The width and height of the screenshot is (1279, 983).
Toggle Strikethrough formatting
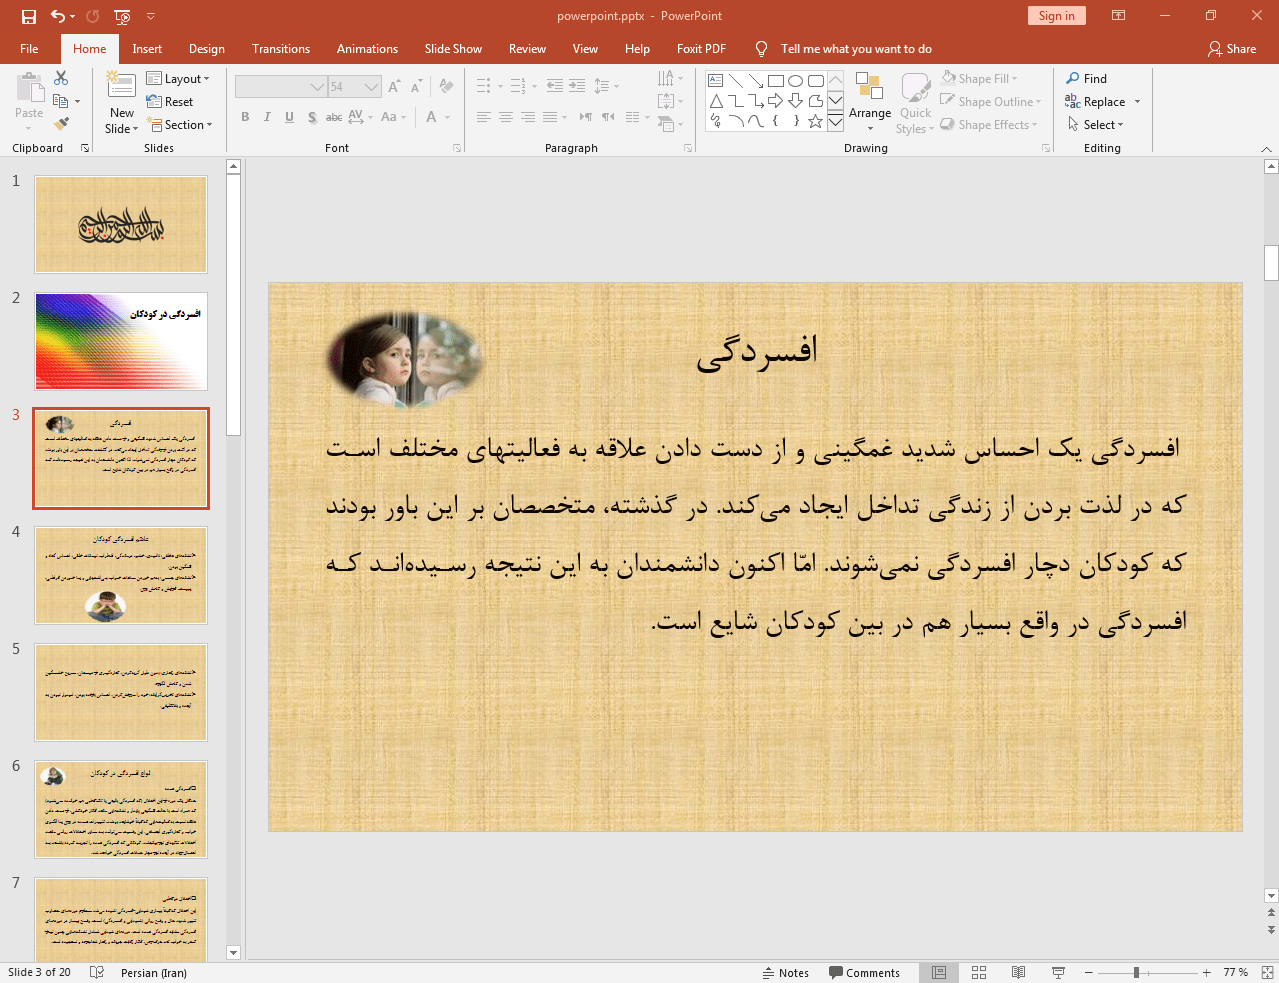334,117
